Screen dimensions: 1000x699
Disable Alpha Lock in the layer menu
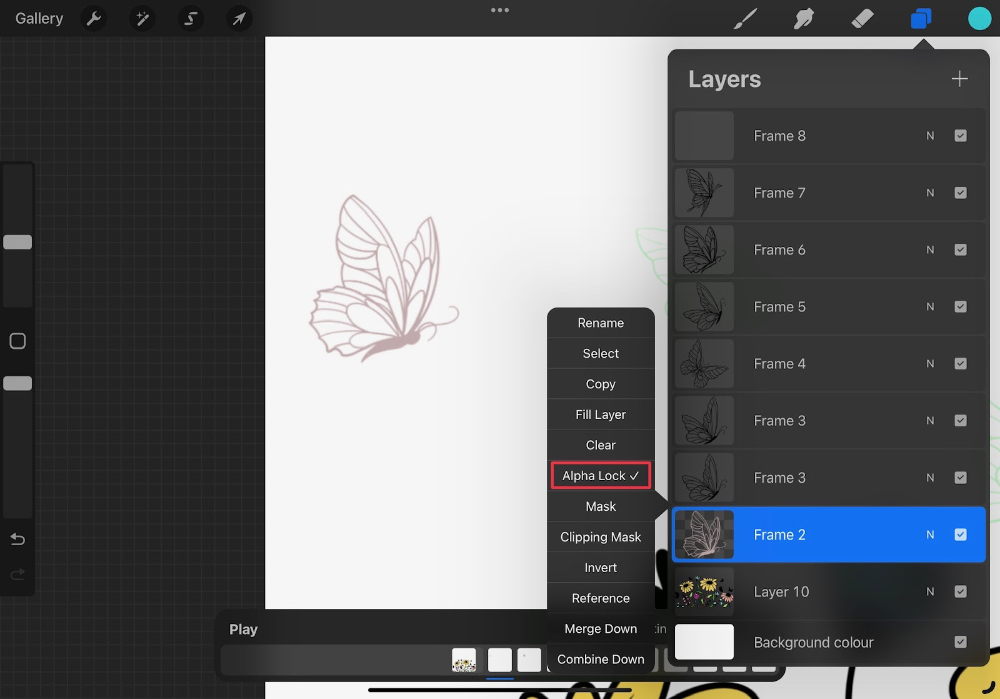point(600,475)
